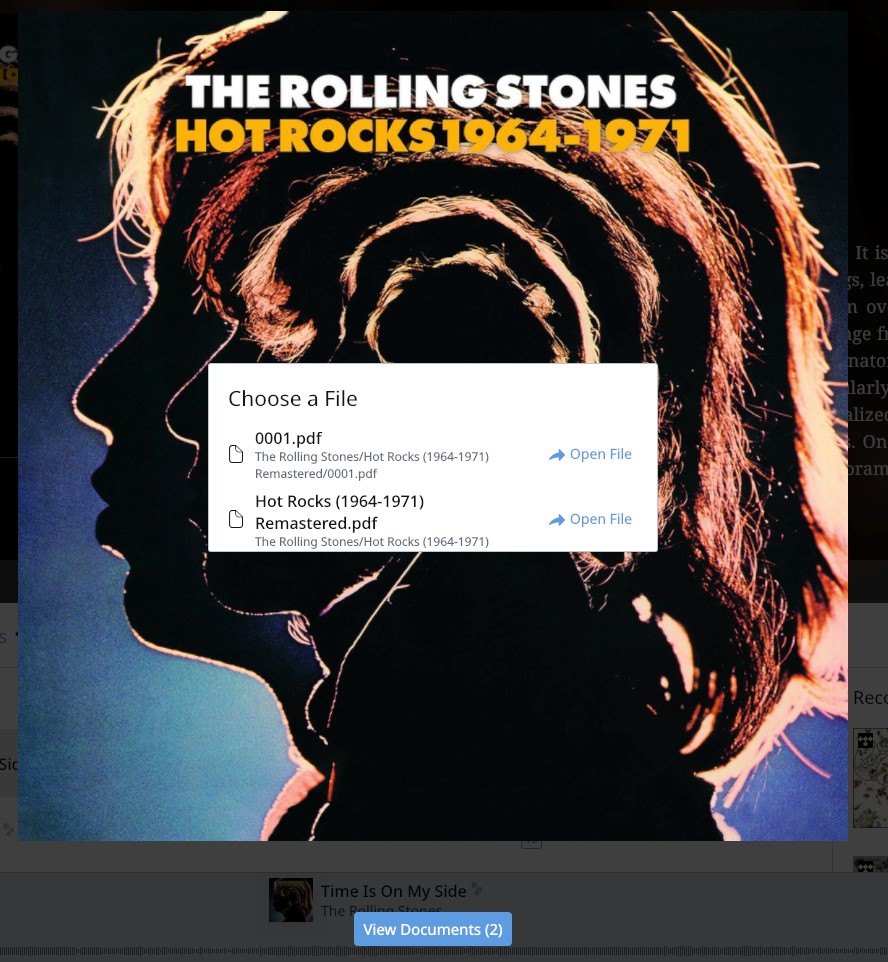Click the share arrow icon for 0001.pdf
The width and height of the screenshot is (888, 962).
557,455
